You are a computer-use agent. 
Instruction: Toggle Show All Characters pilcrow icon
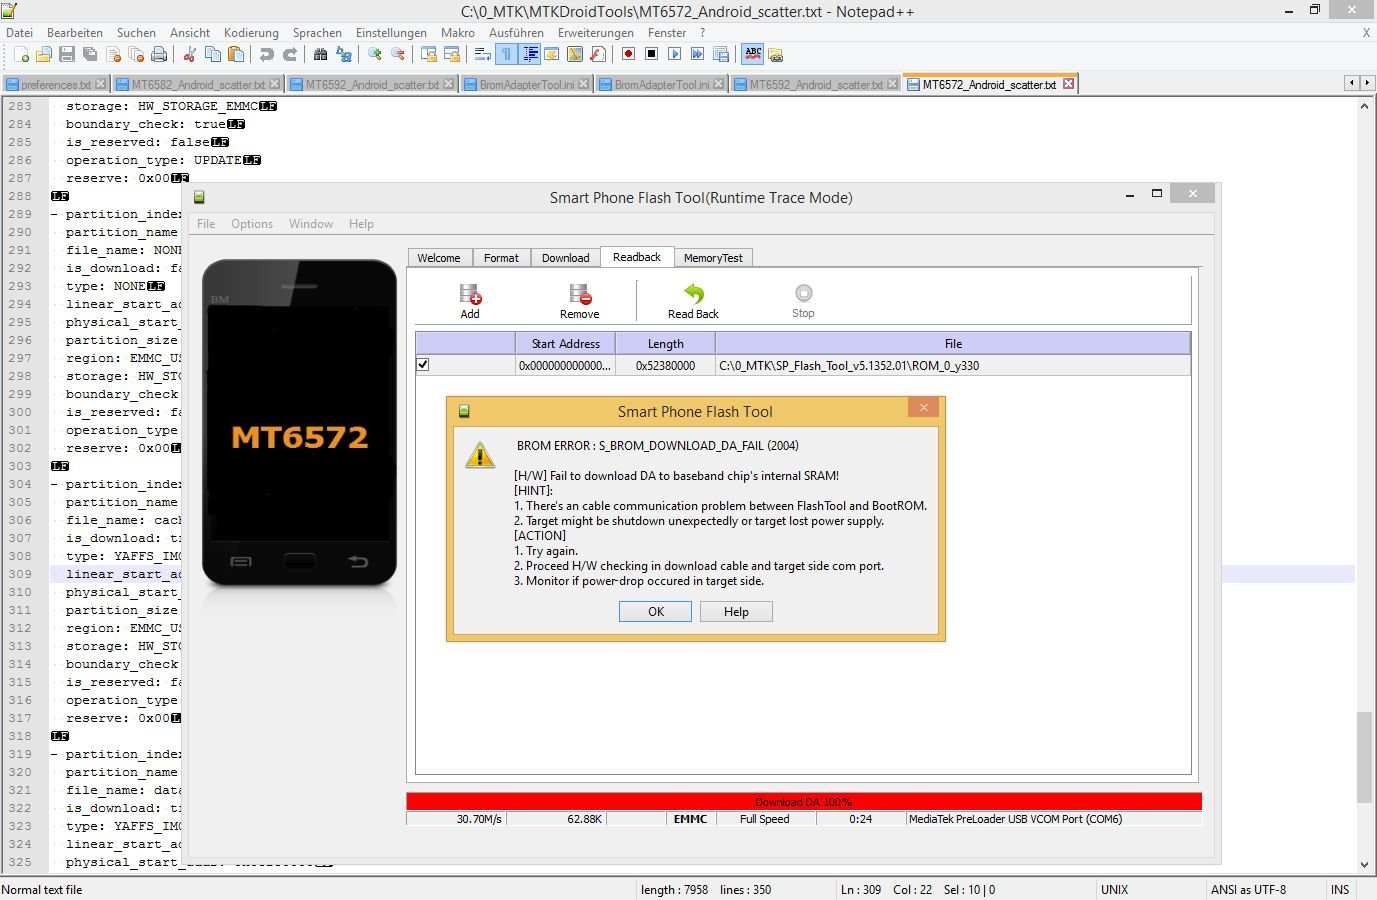[x=506, y=54]
